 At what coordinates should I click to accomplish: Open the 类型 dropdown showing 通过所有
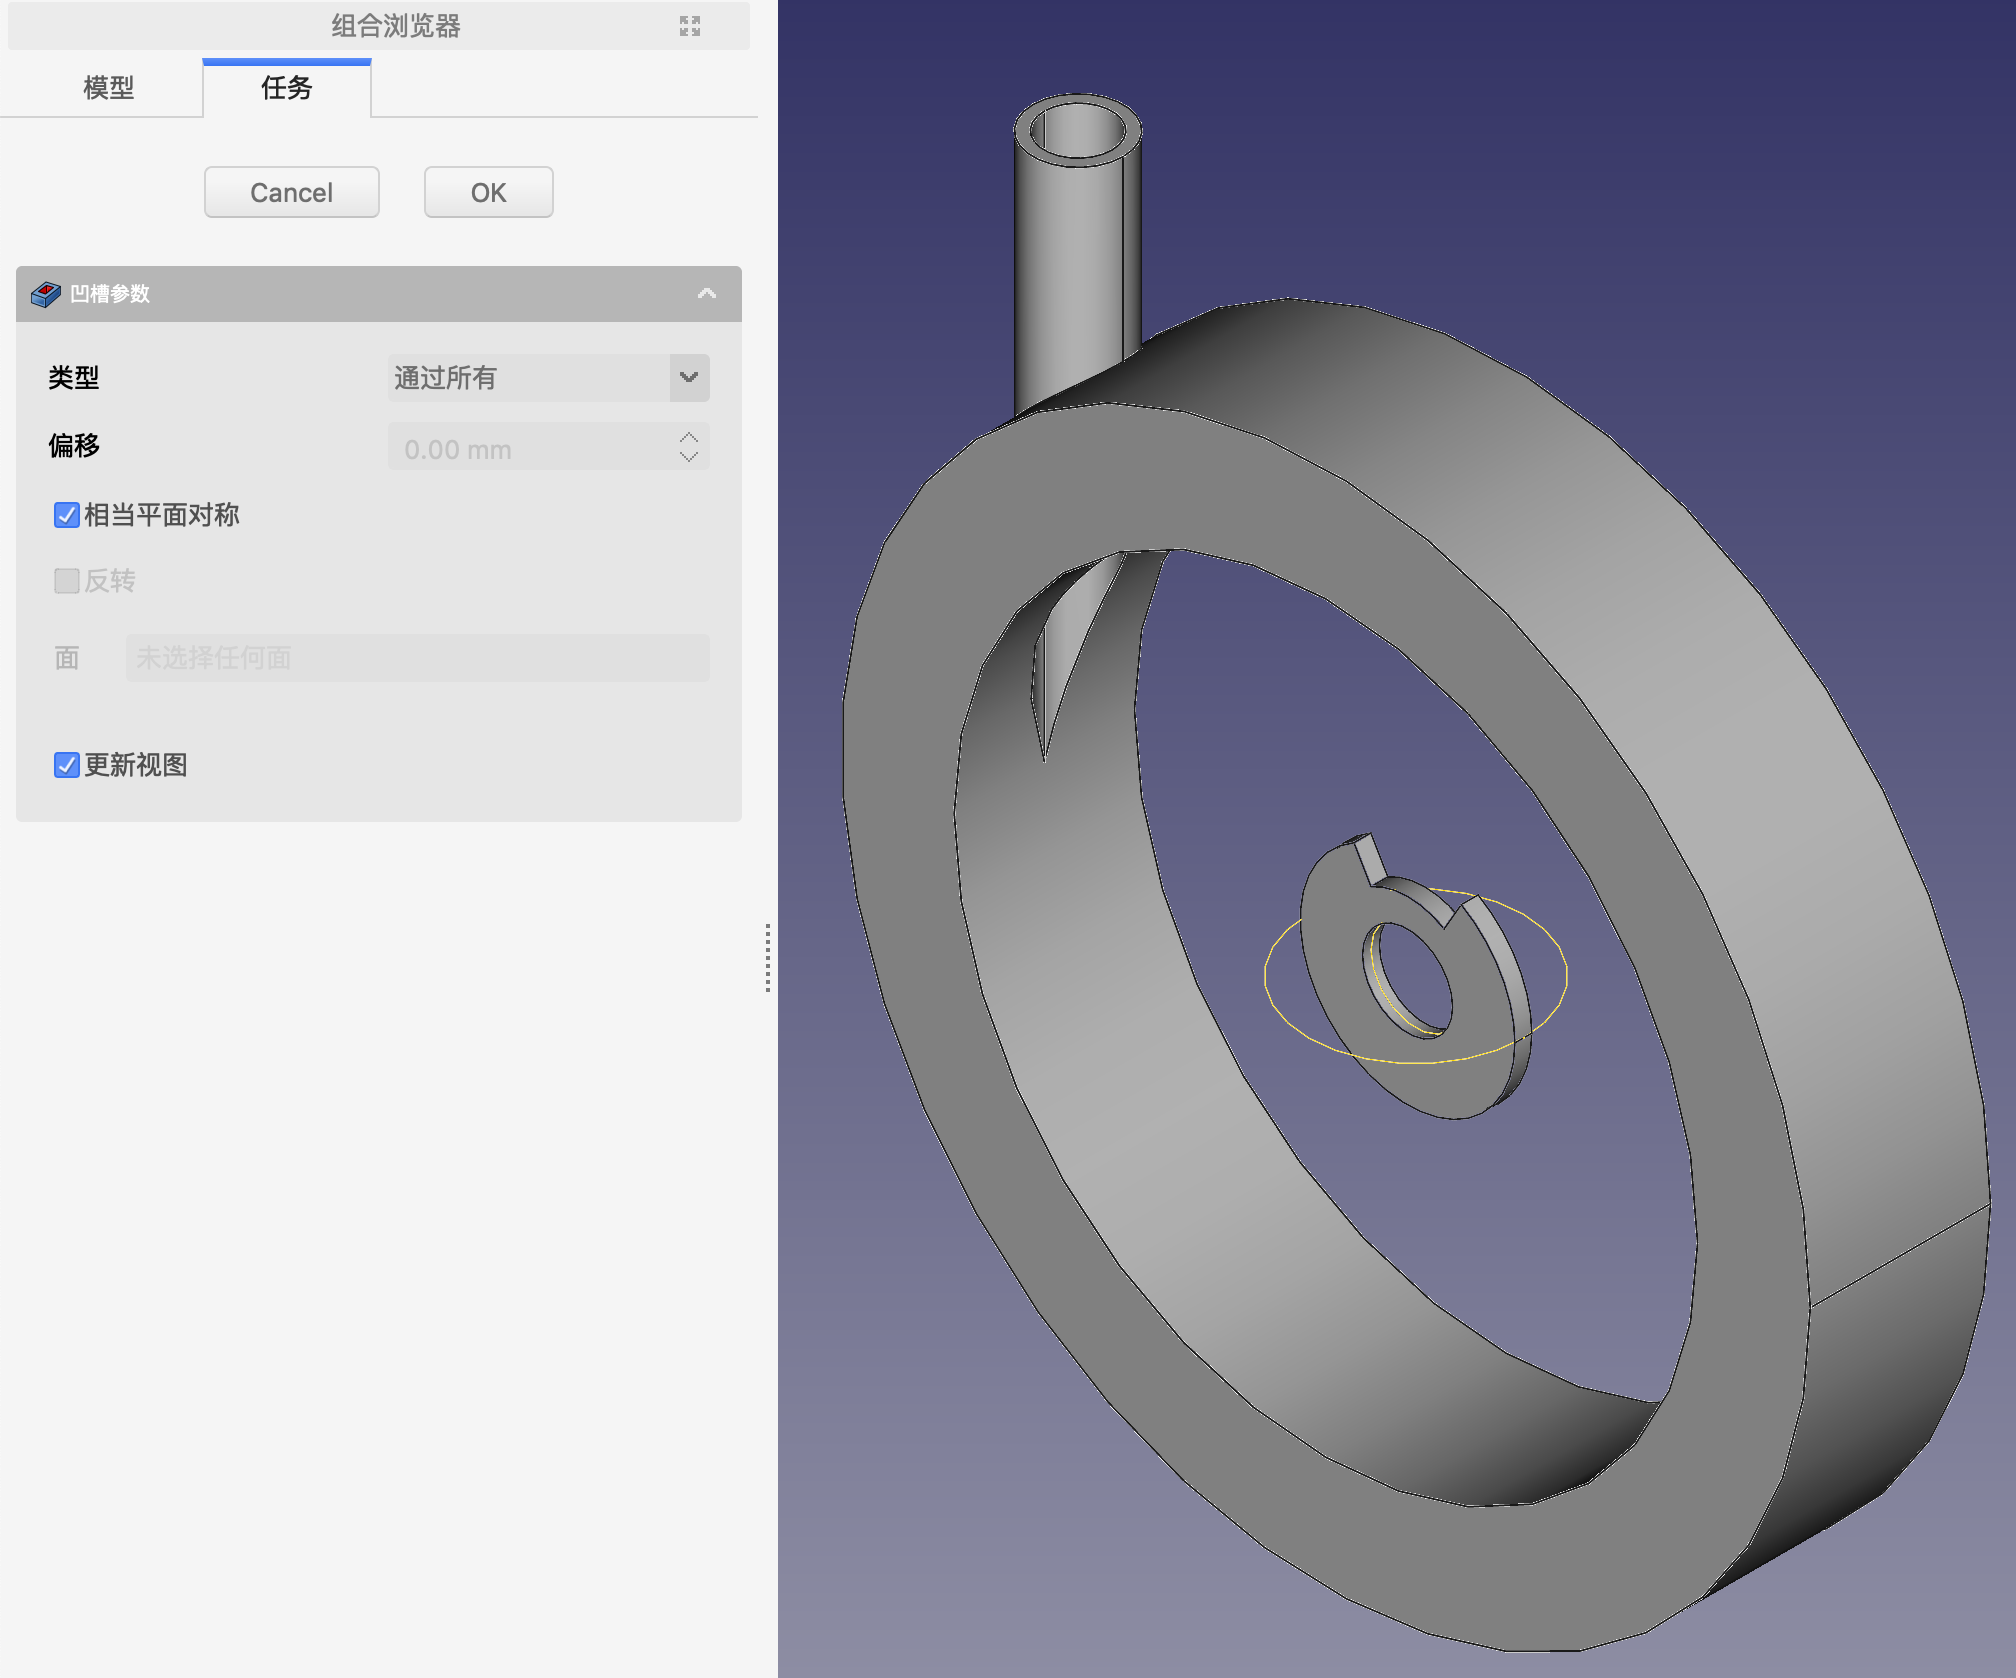[528, 378]
